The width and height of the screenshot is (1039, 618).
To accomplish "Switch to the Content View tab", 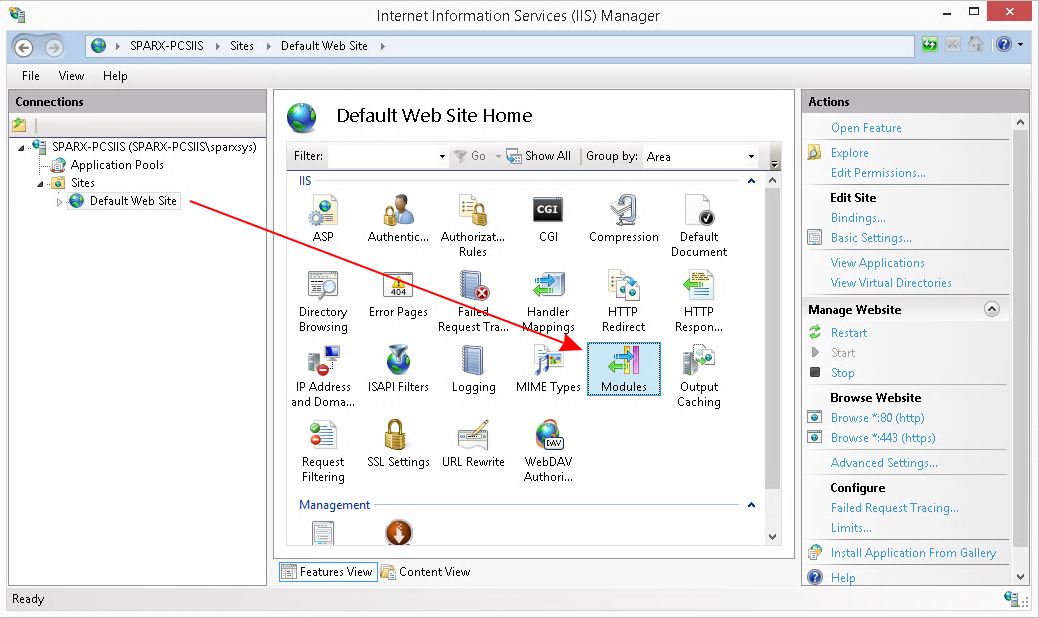I will [426, 572].
